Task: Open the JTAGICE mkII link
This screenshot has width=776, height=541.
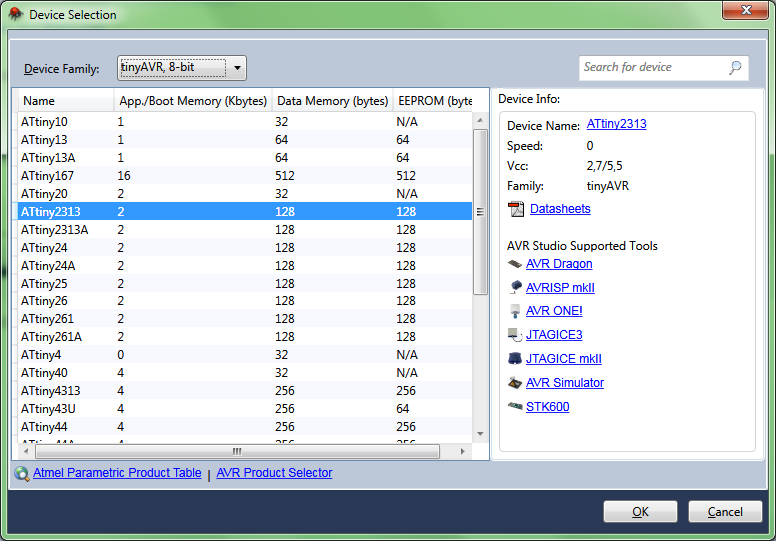Action: point(564,359)
